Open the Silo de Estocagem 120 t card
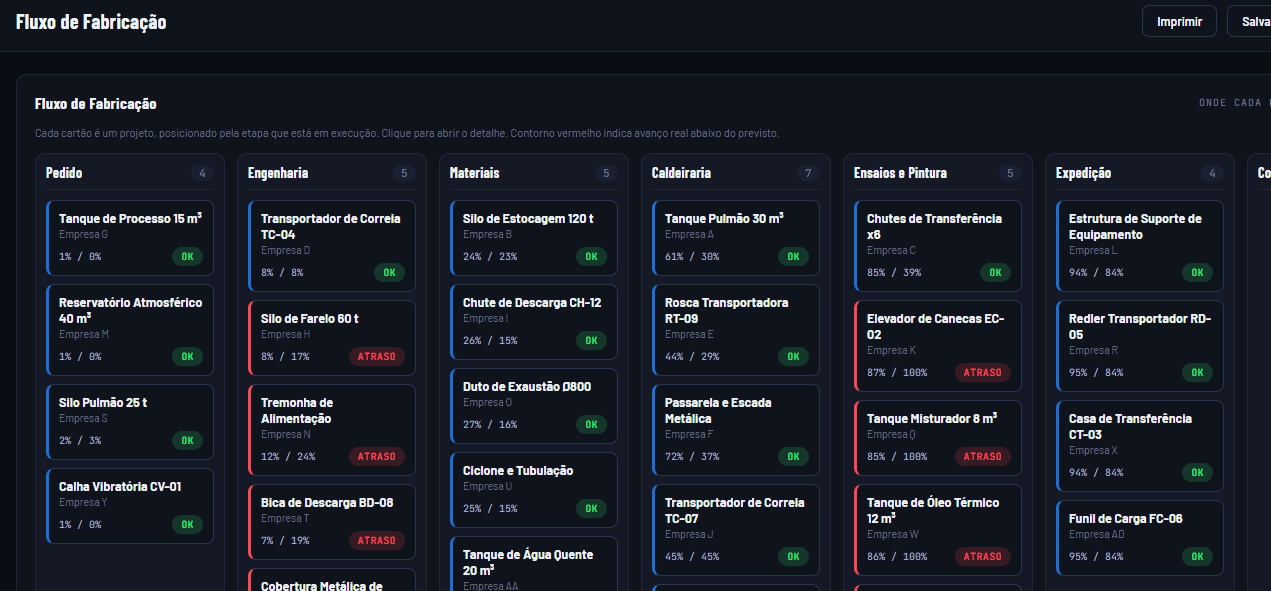This screenshot has height=591, width=1271. tap(534, 238)
